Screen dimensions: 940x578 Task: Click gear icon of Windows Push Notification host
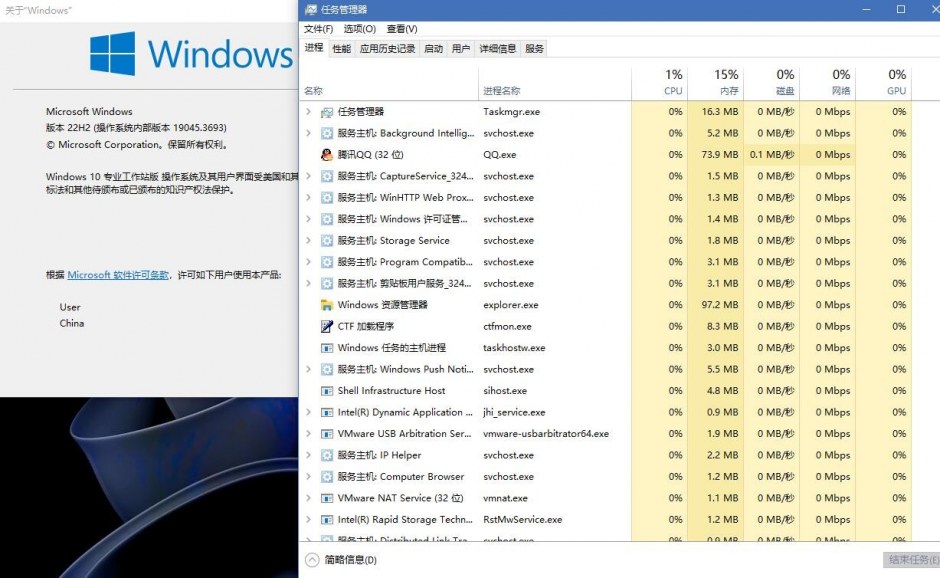click(327, 369)
